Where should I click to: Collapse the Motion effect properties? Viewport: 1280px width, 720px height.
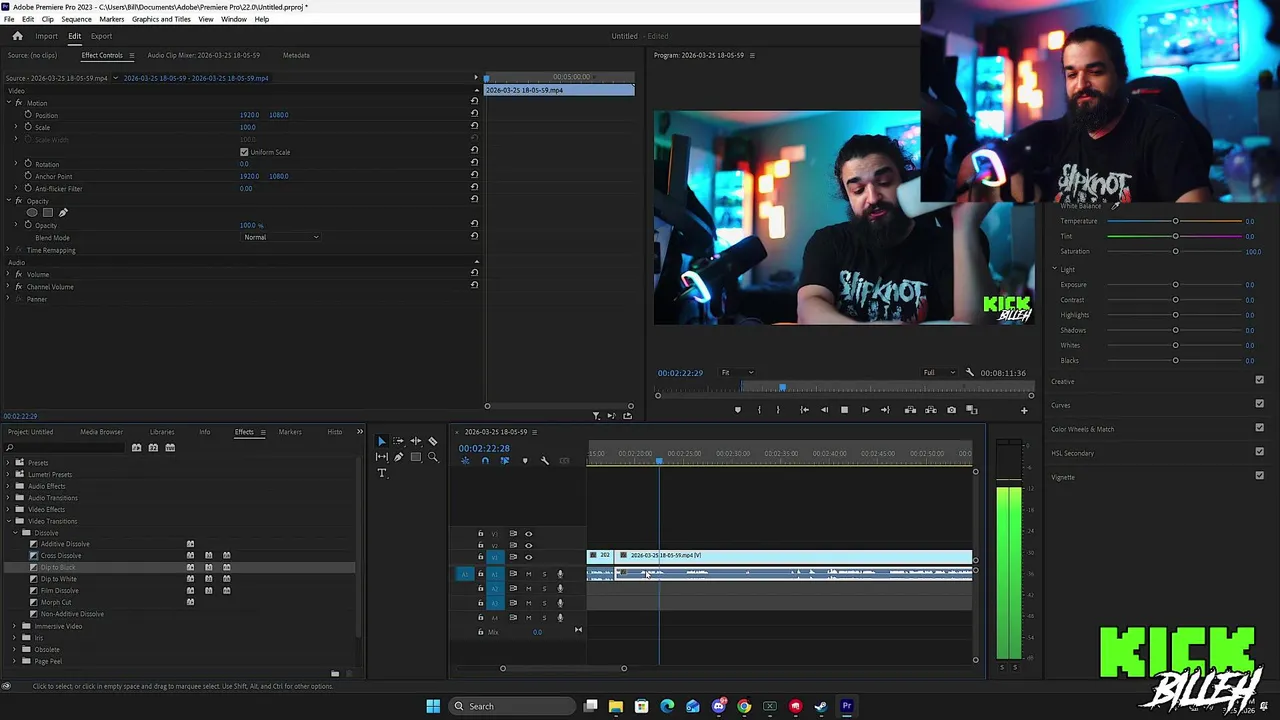coord(8,103)
